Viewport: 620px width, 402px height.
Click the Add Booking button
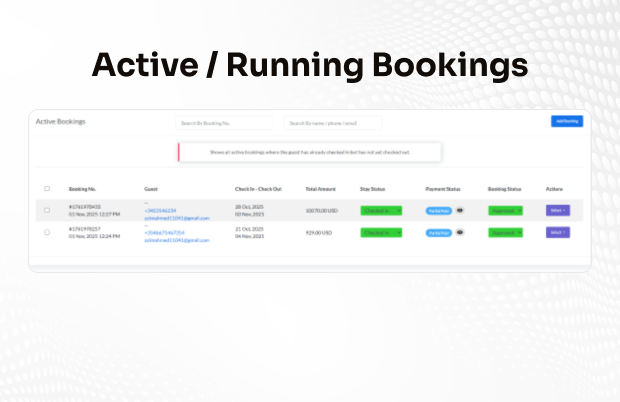coord(567,121)
